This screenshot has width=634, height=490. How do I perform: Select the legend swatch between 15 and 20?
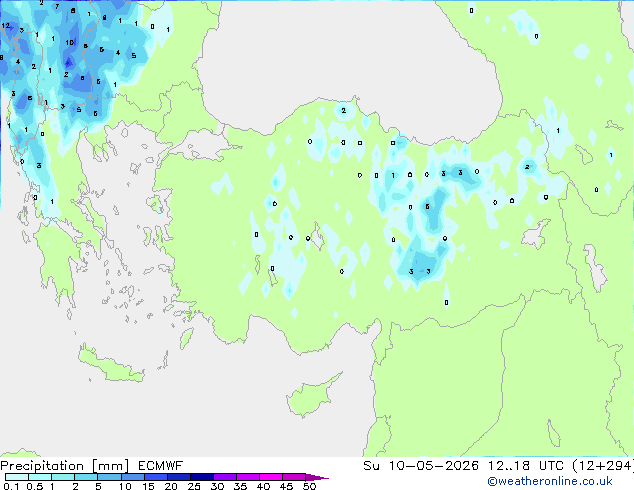tap(156, 477)
